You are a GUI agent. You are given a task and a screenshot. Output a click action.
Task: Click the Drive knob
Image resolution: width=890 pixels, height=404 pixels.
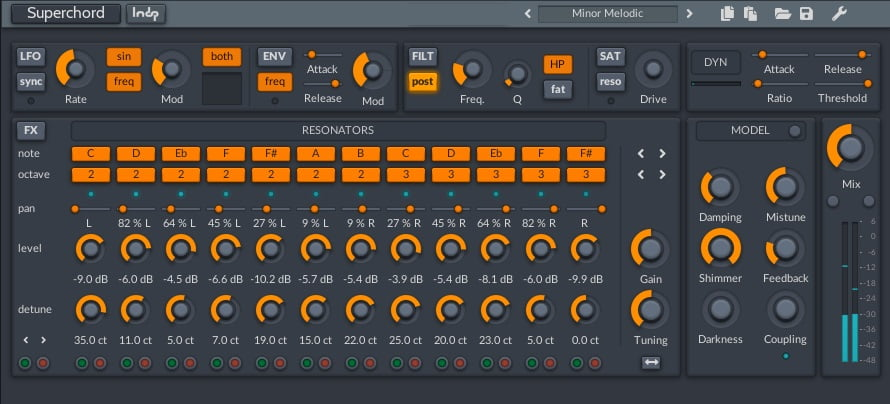click(653, 70)
